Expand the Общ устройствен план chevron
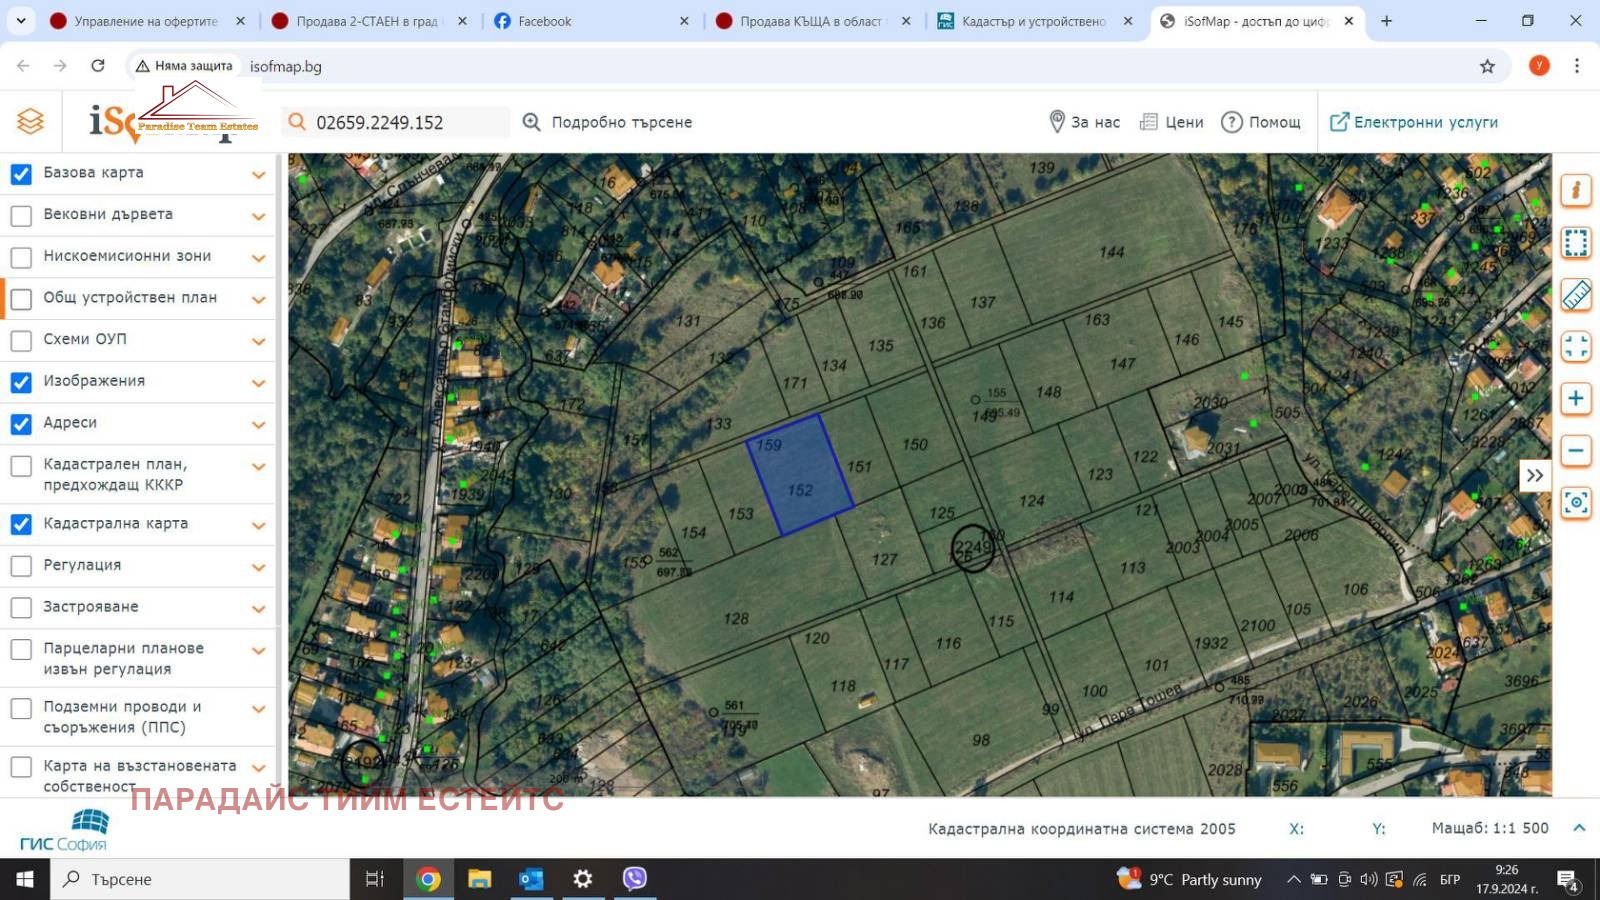Viewport: 1600px width, 900px height. pos(259,299)
